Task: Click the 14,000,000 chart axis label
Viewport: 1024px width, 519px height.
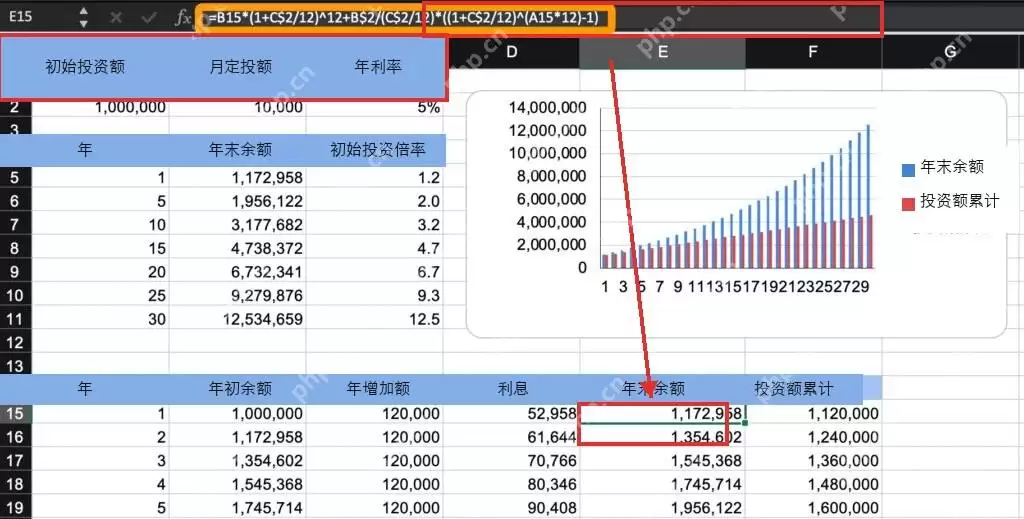Action: click(547, 107)
